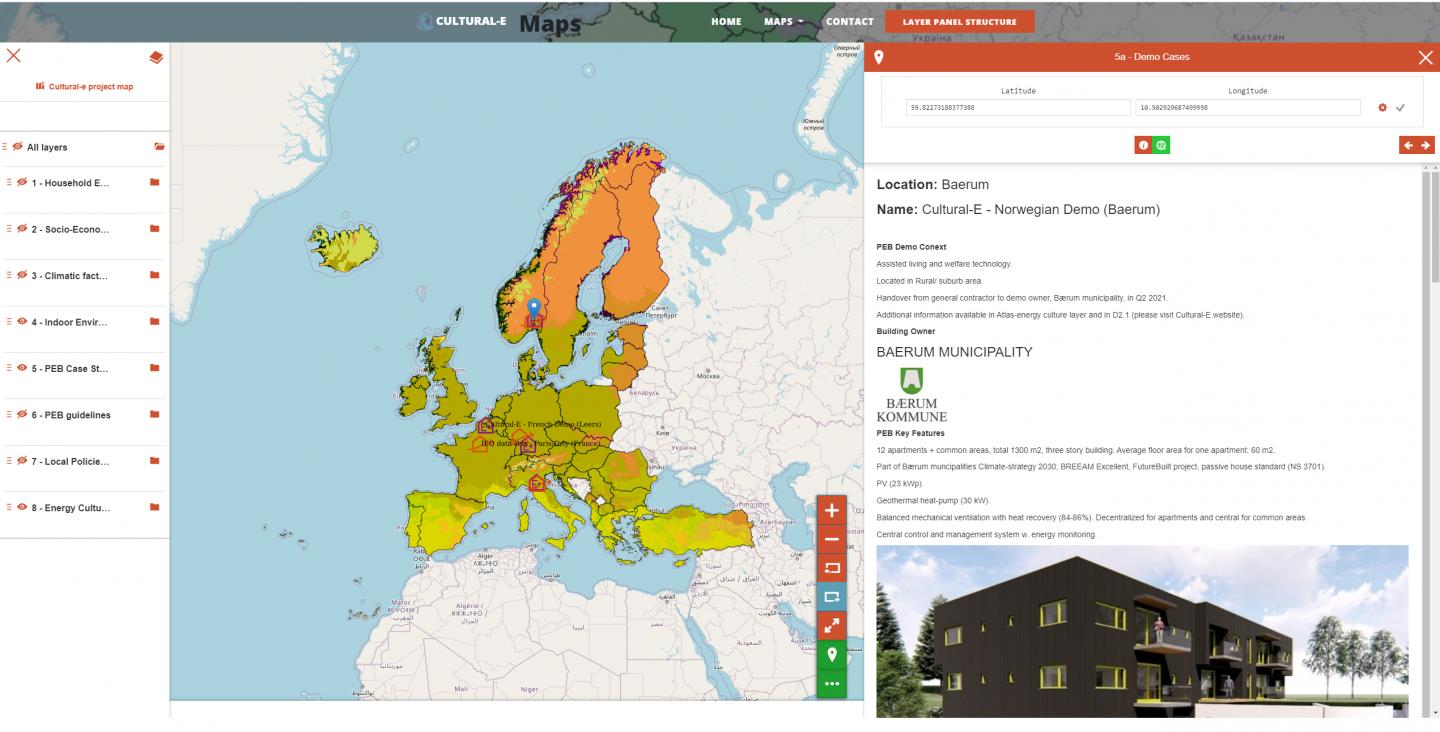Click the green location pin map button
The height and width of the screenshot is (732, 1440).
831,655
